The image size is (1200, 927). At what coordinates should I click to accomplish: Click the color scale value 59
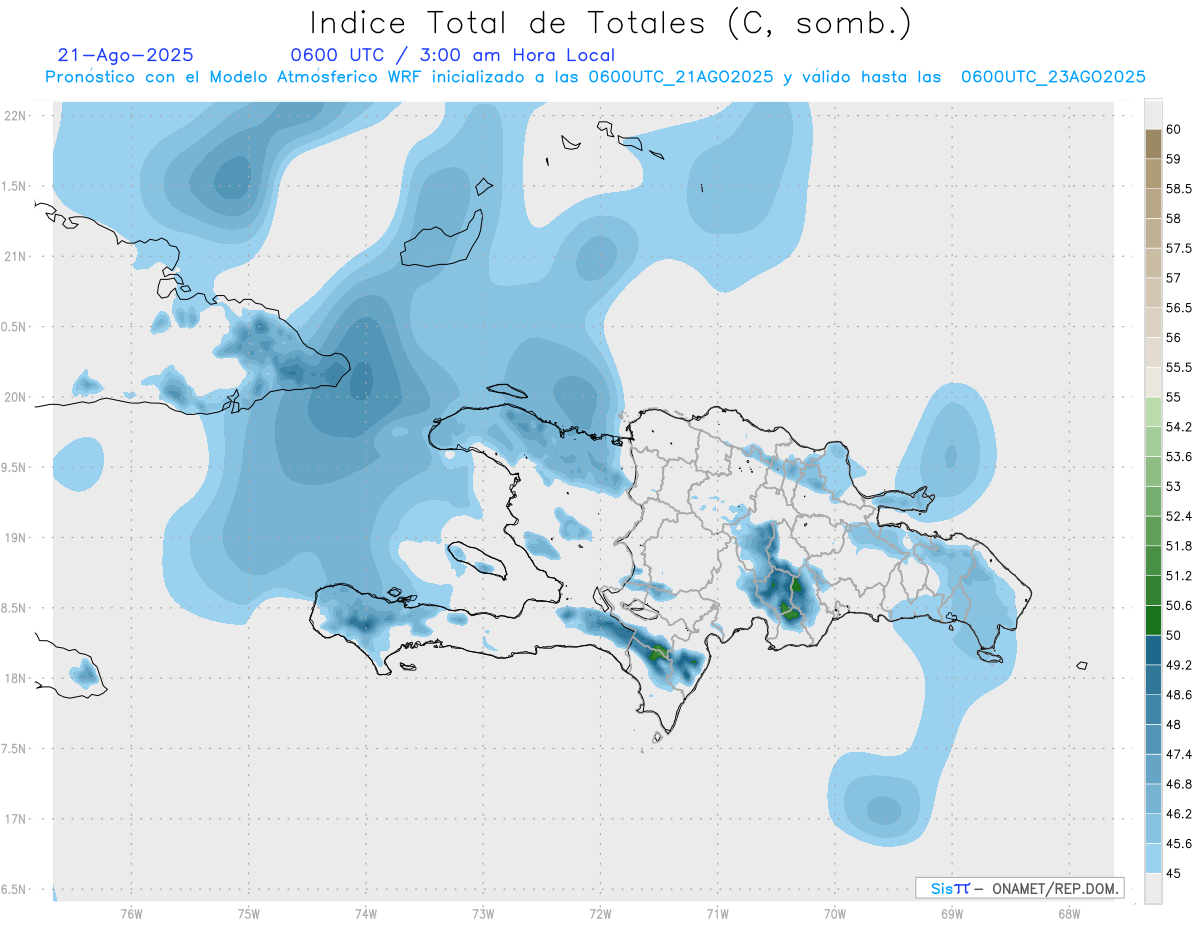pyautogui.click(x=1173, y=158)
